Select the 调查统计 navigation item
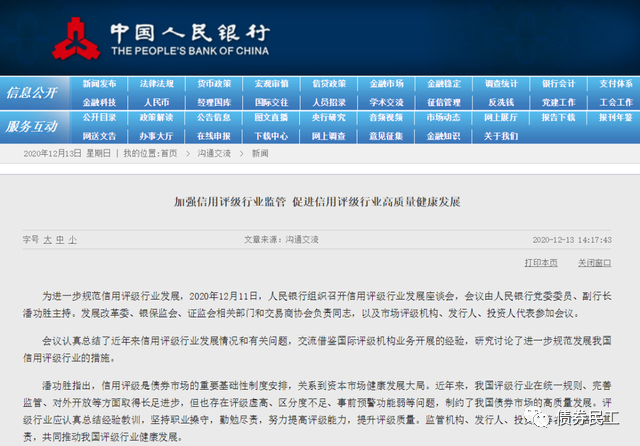 pyautogui.click(x=500, y=84)
